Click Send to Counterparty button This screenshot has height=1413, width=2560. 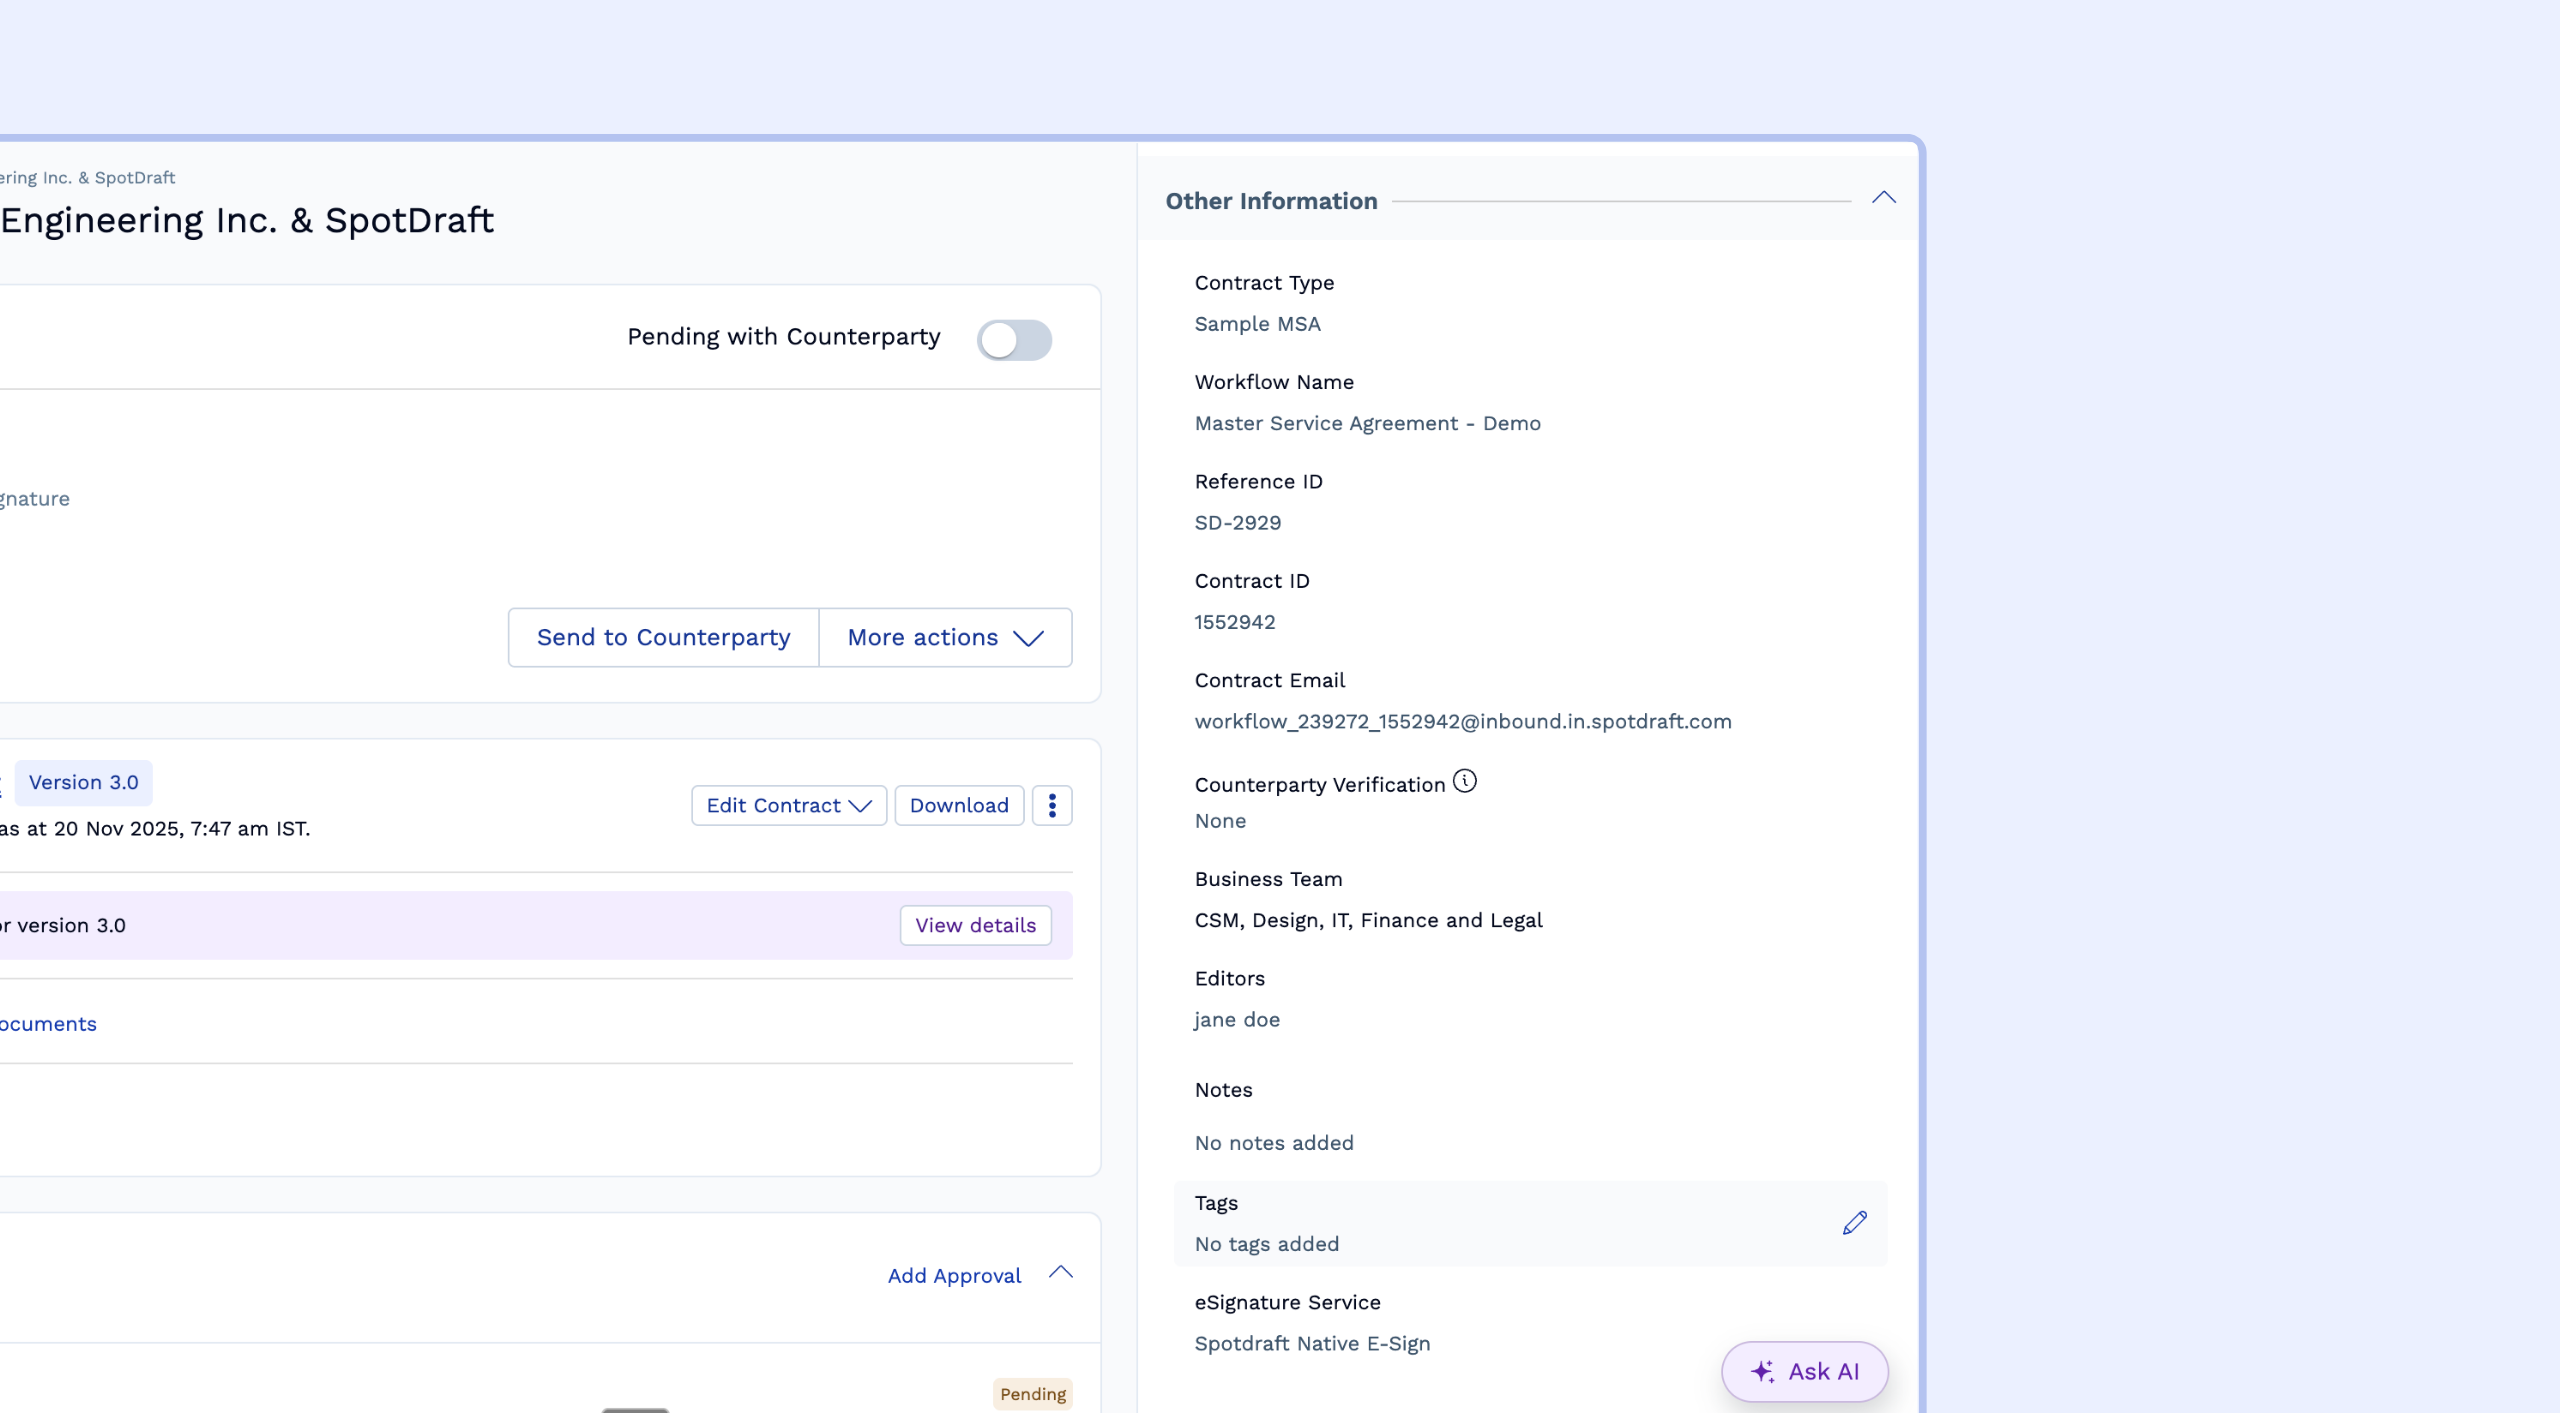(663, 637)
